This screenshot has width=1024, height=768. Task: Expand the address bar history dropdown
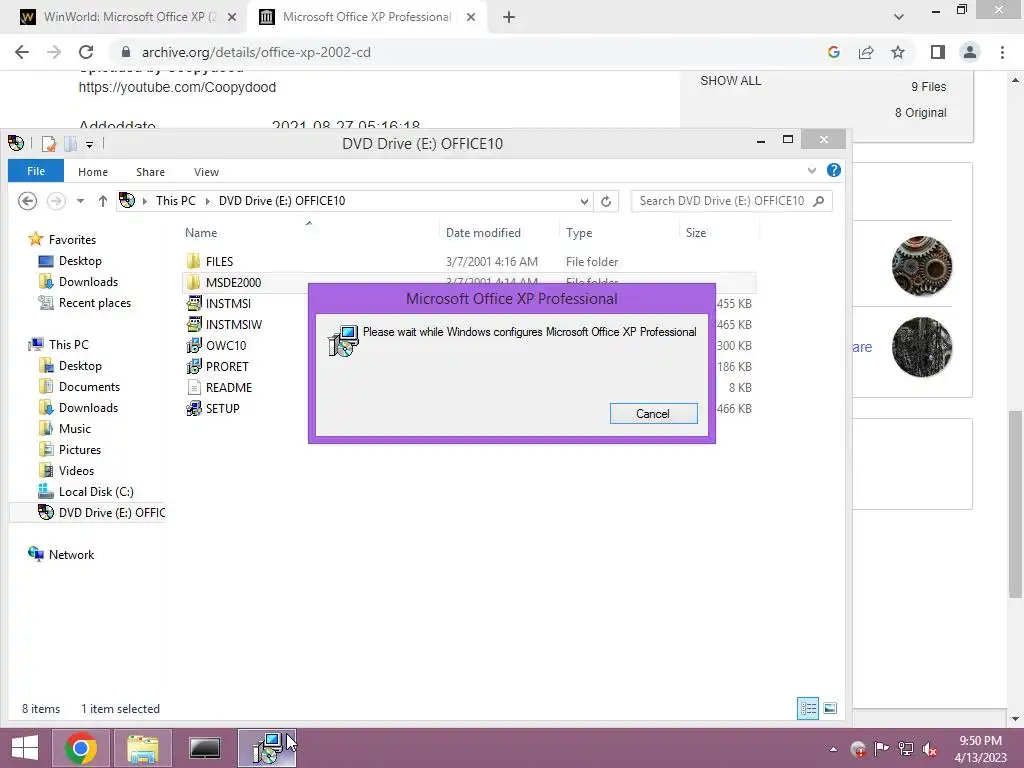click(584, 201)
